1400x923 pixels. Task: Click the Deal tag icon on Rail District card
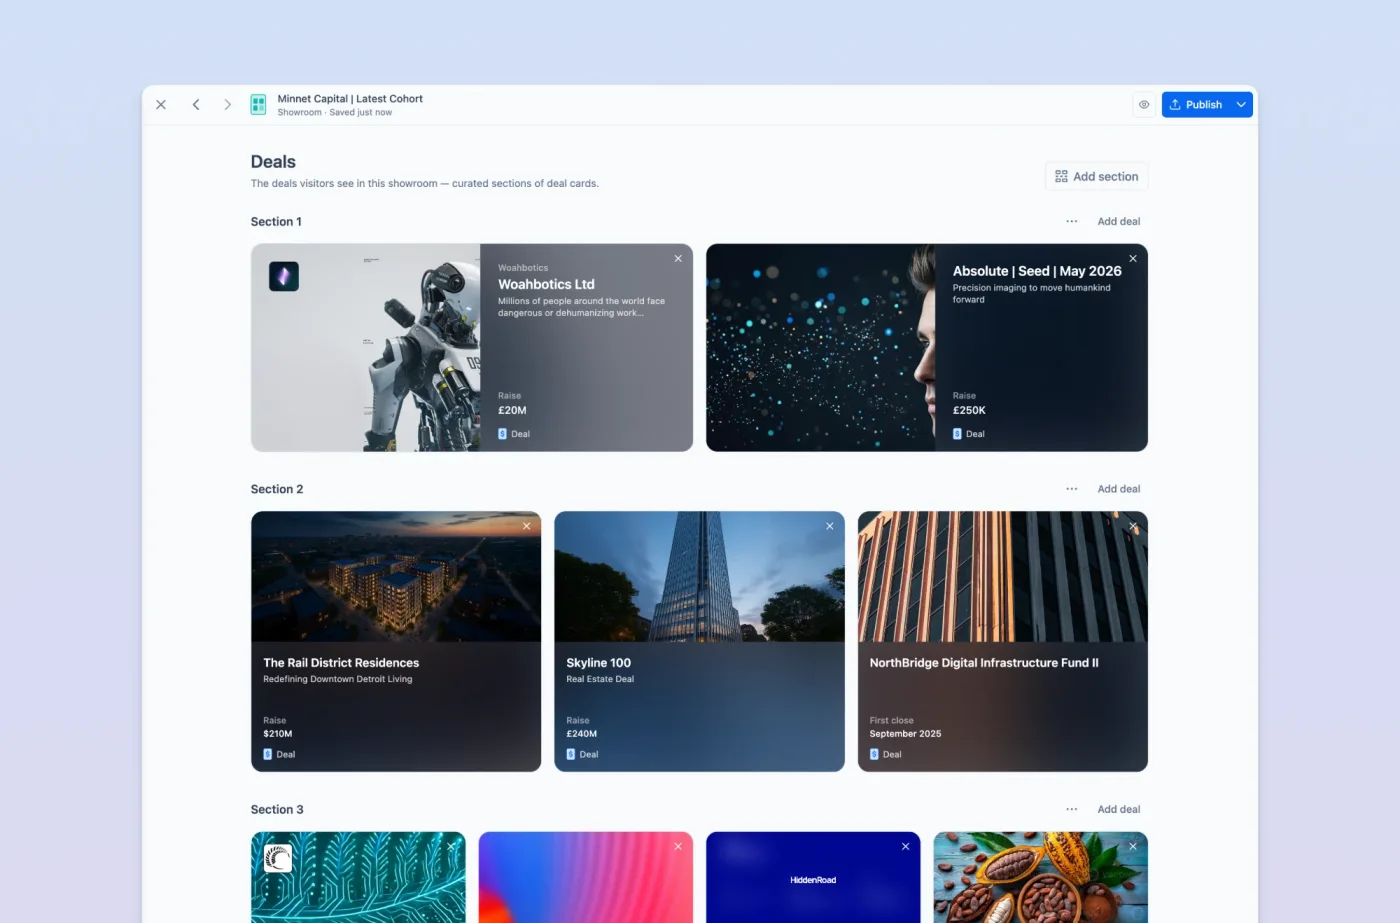268,754
